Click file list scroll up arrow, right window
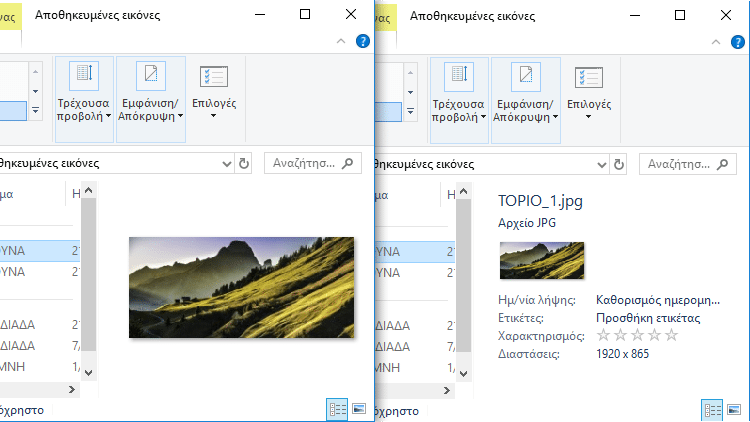This screenshot has width=750, height=422. [x=463, y=191]
